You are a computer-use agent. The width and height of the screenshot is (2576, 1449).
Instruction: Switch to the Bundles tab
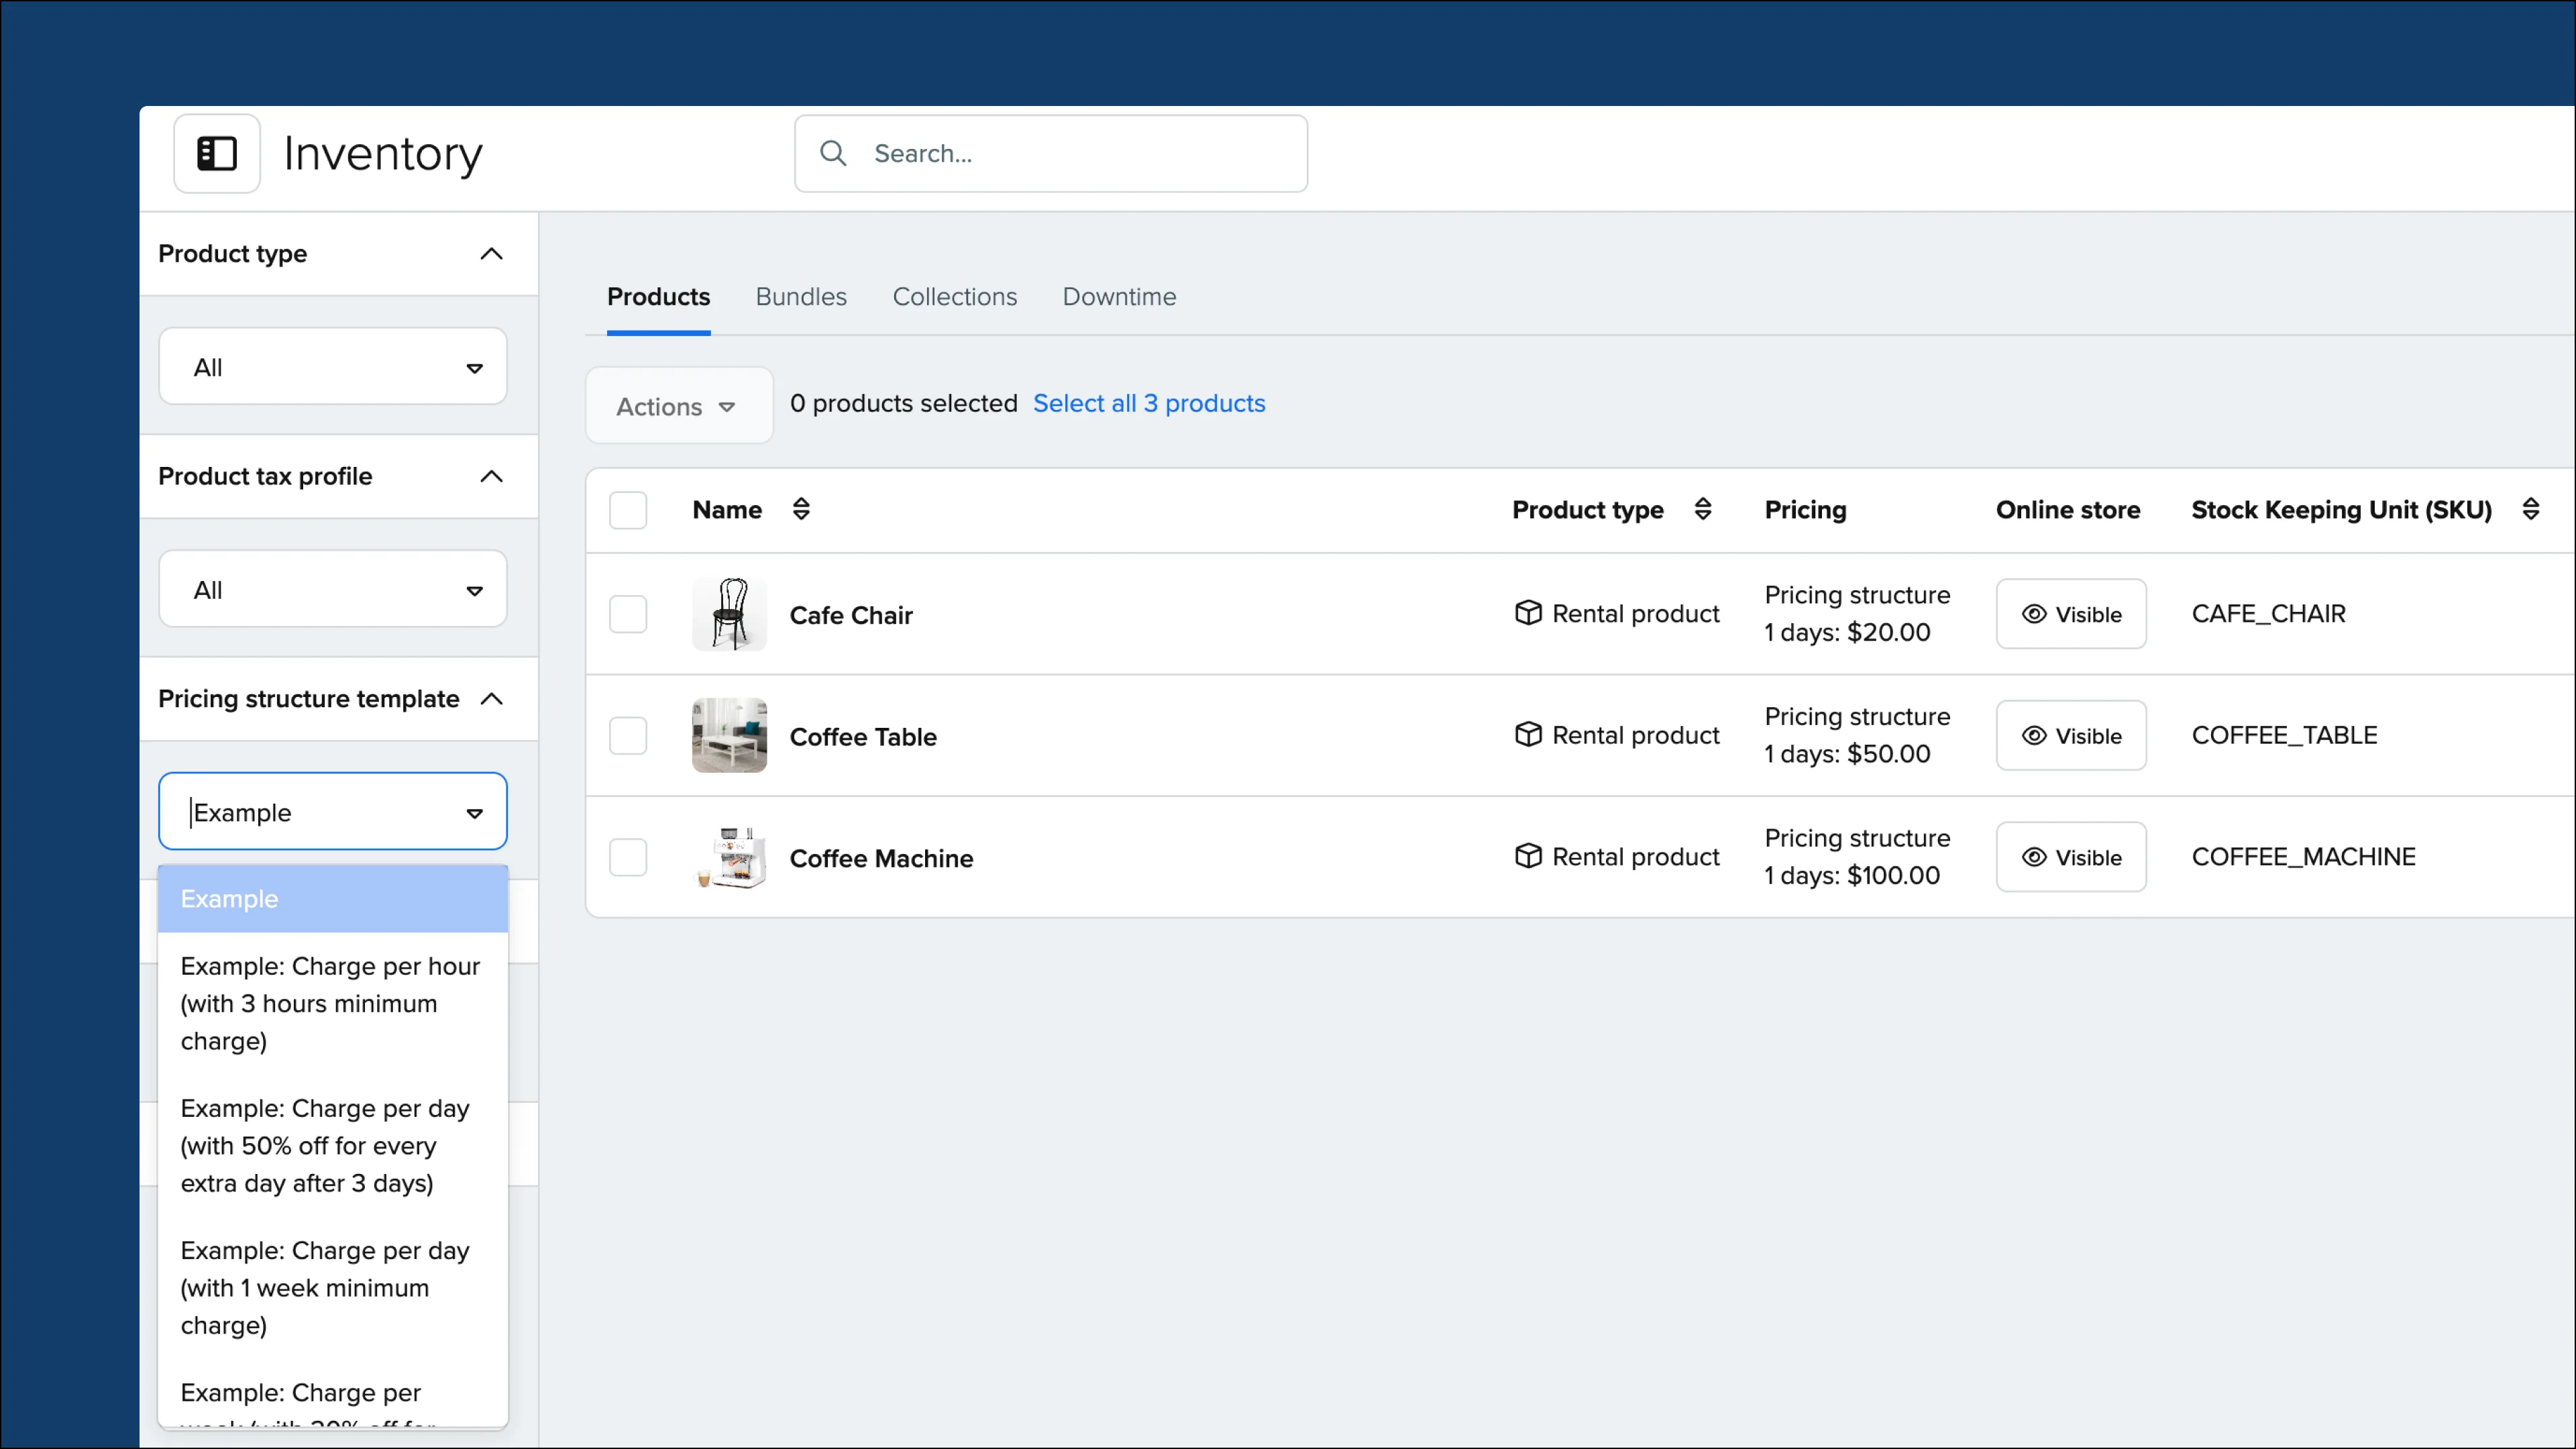801,297
